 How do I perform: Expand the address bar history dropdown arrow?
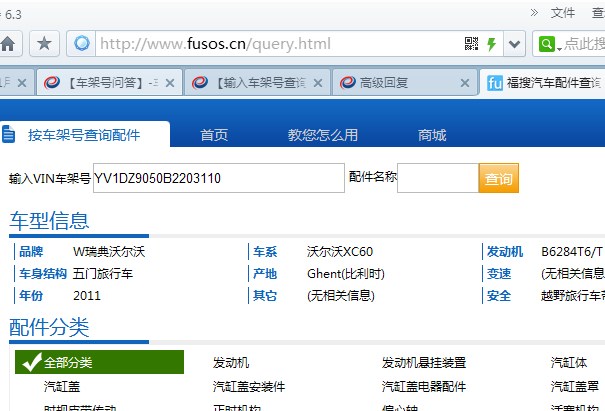(514, 44)
